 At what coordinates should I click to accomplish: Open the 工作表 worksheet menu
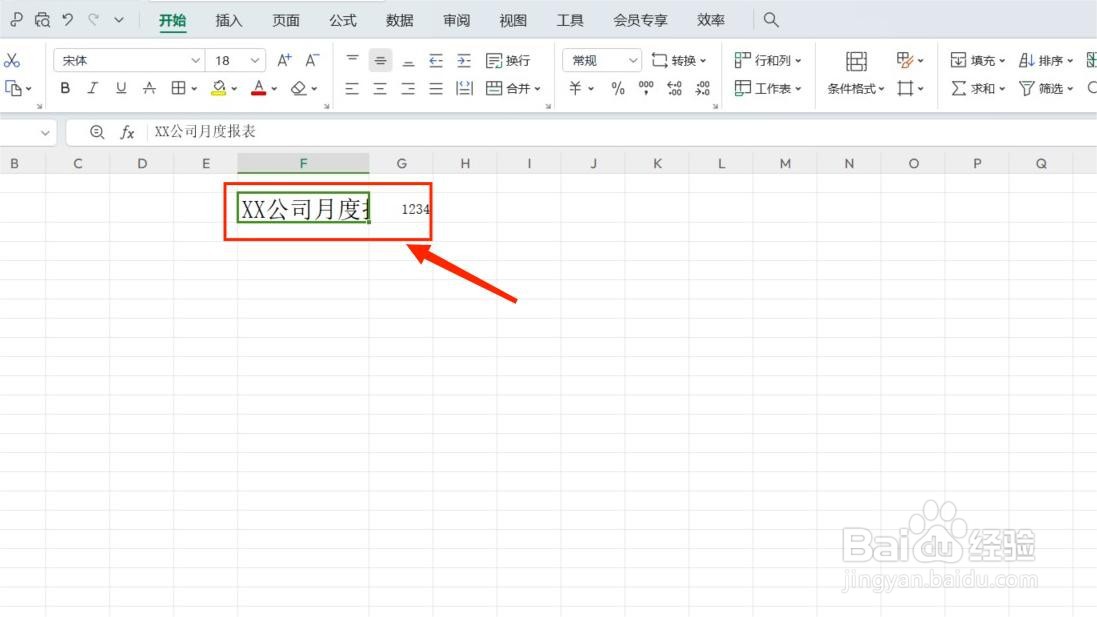coord(767,88)
